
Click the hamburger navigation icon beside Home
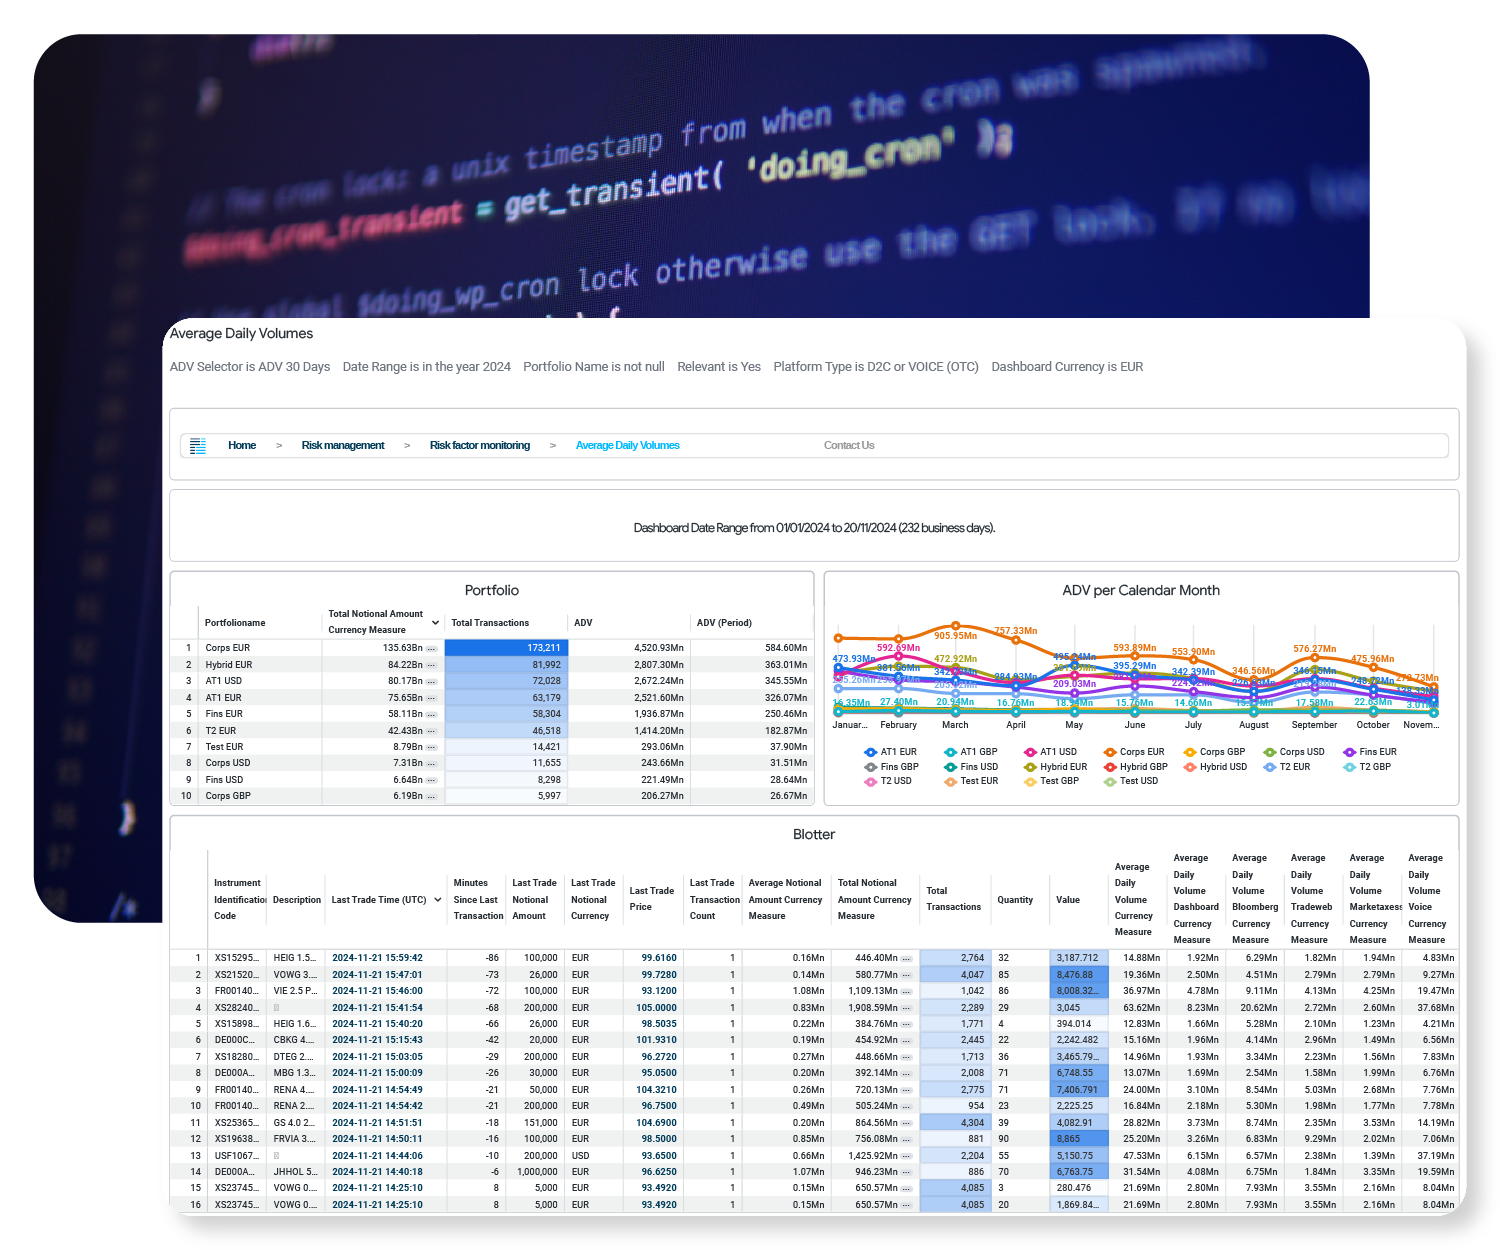pyautogui.click(x=198, y=446)
